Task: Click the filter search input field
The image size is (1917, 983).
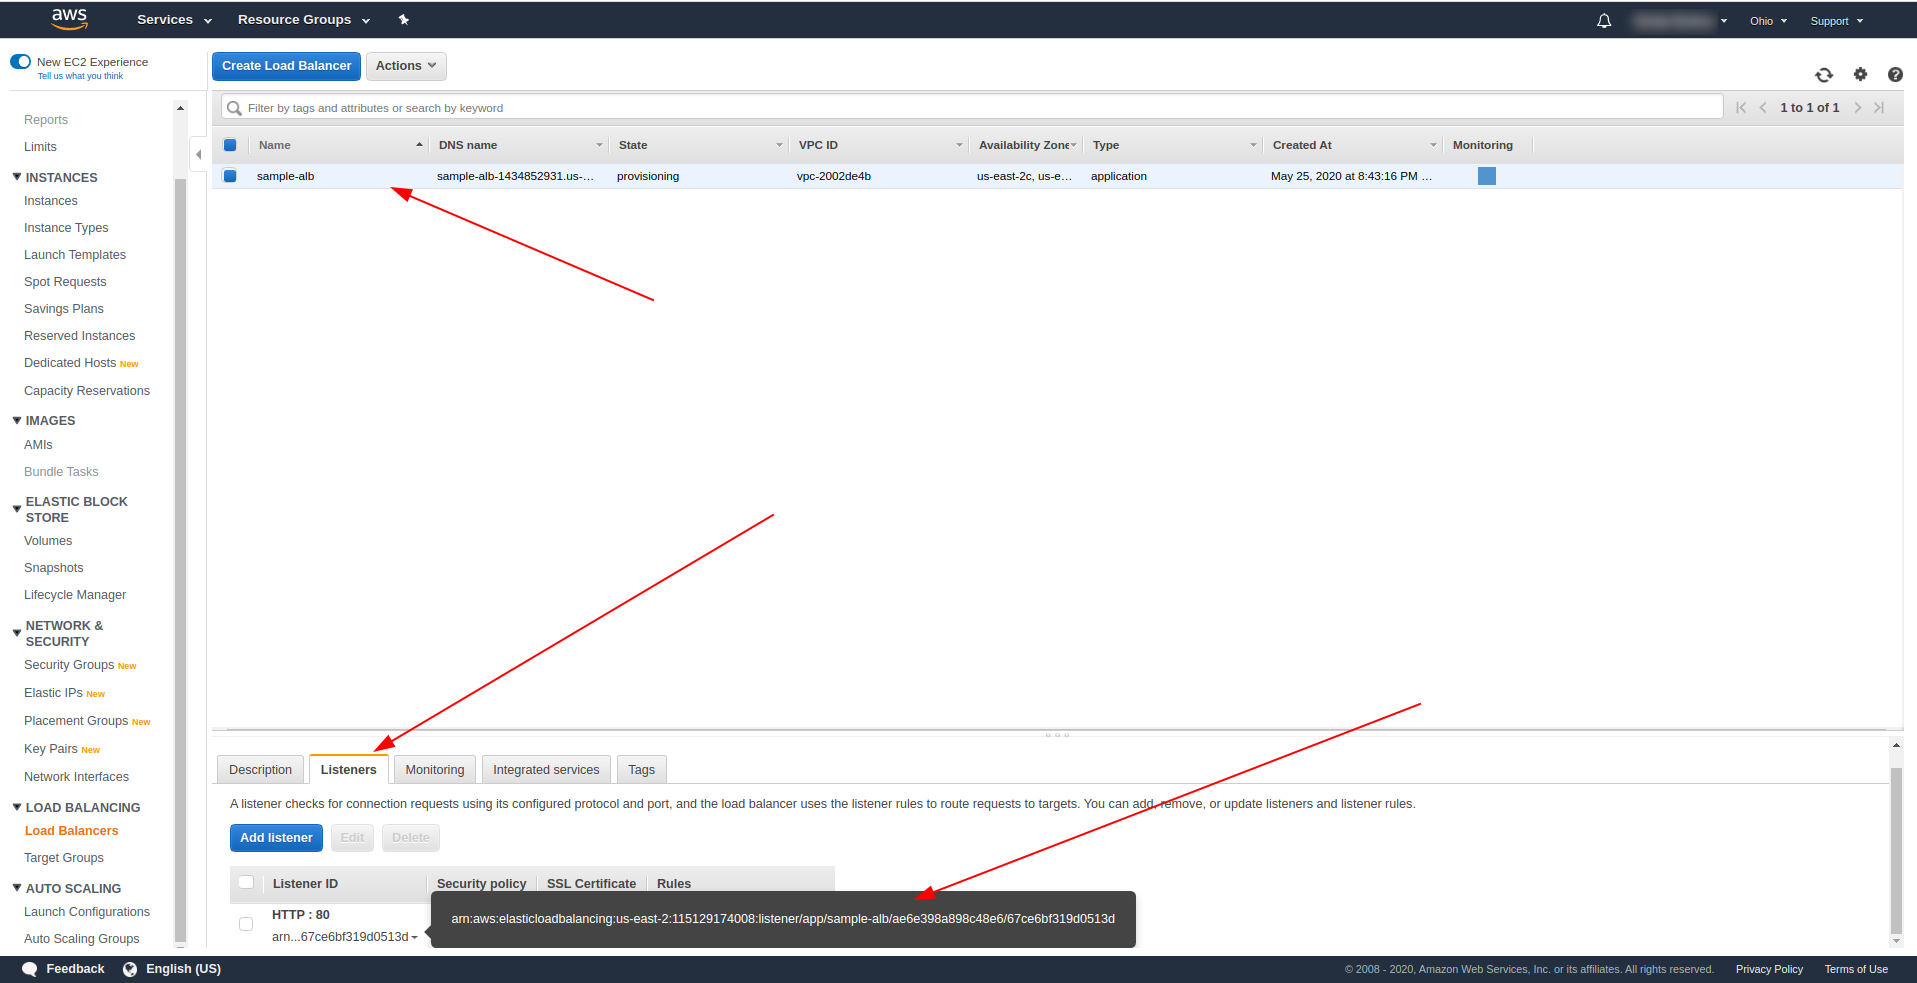Action: (x=972, y=108)
